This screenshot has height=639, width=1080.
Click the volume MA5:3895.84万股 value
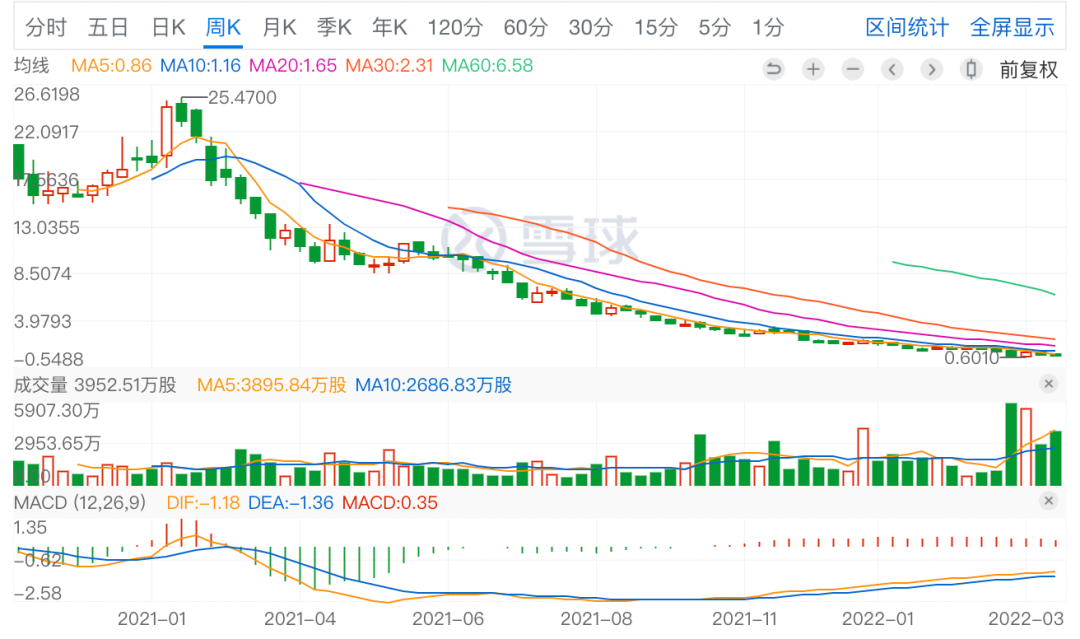pyautogui.click(x=271, y=385)
